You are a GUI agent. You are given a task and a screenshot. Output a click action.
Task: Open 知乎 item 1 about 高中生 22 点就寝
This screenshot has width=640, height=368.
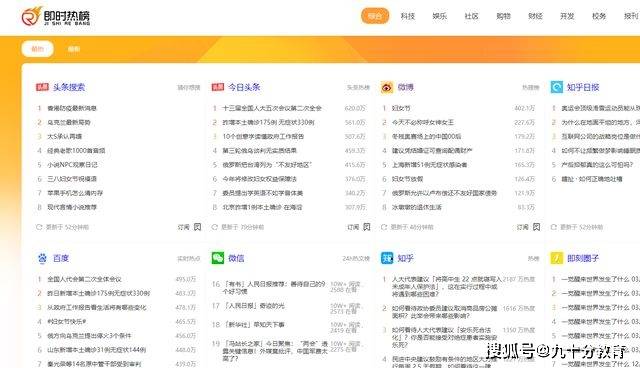pyautogui.click(x=447, y=286)
